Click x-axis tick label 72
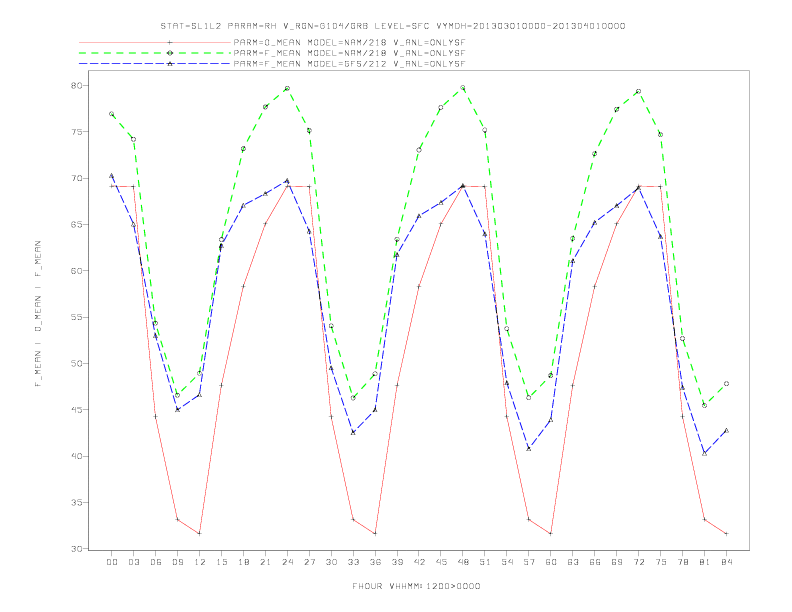 point(638,562)
